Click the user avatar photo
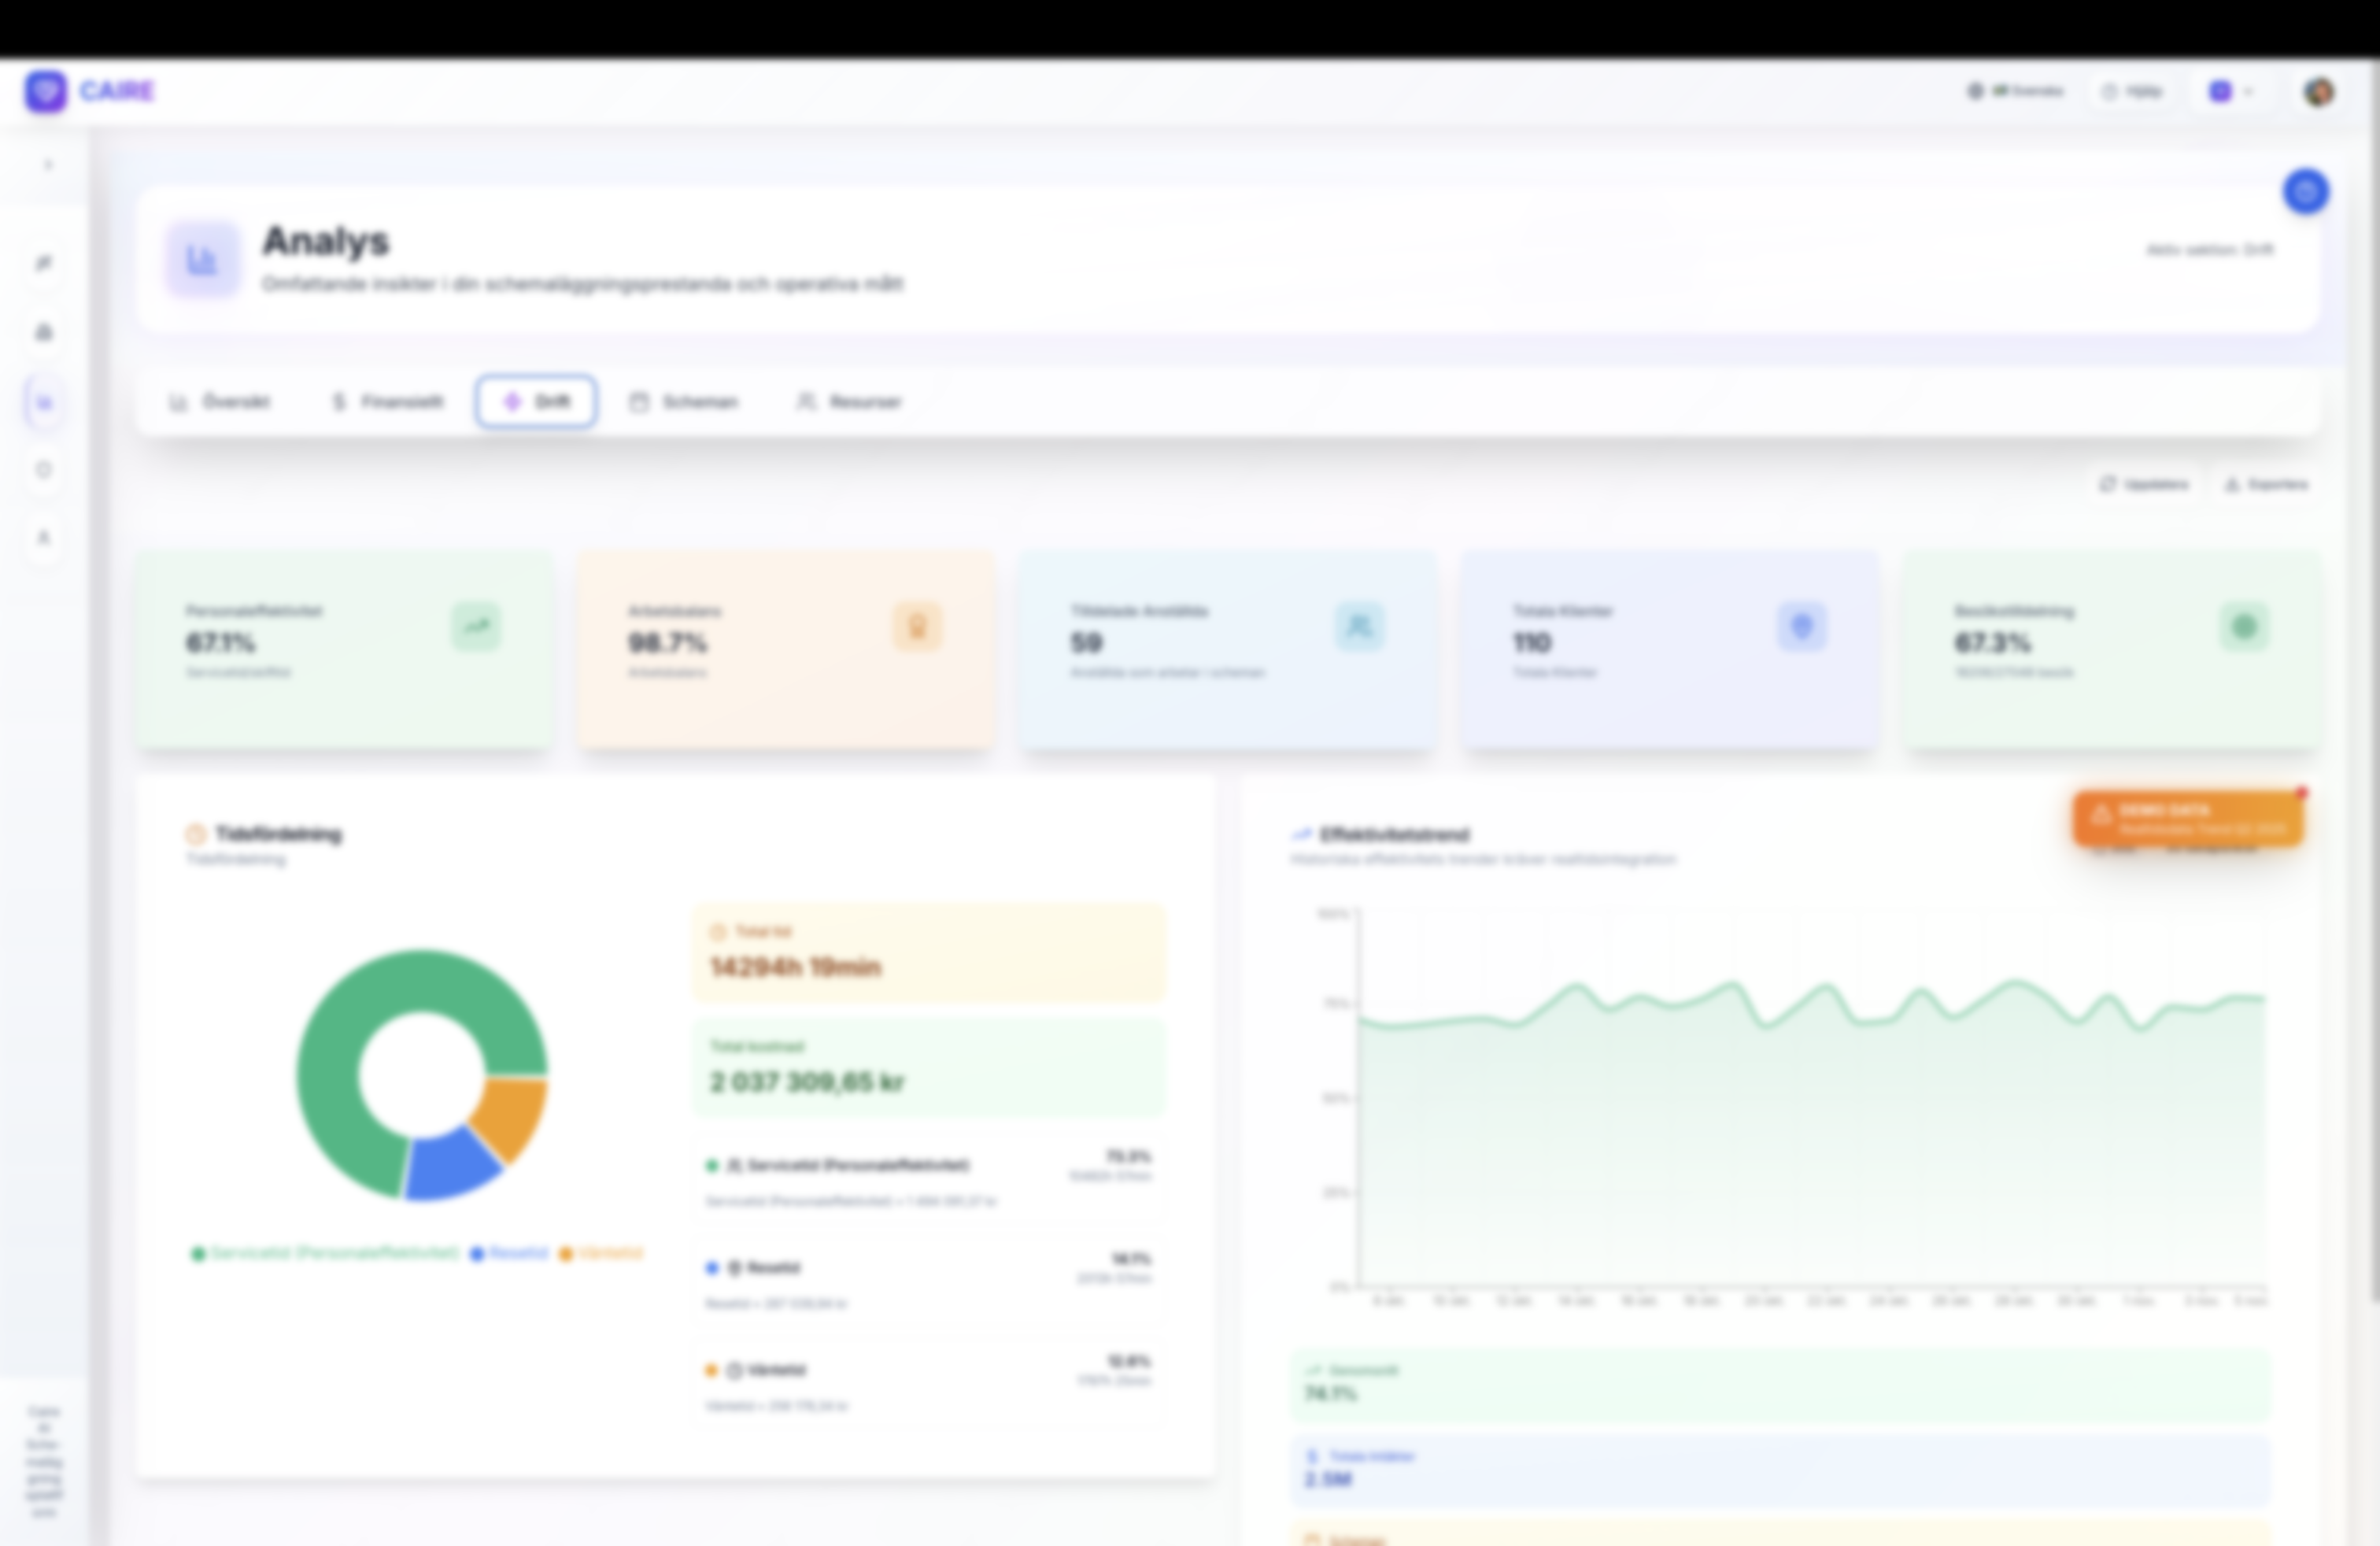The width and height of the screenshot is (2380, 1546). [x=2319, y=91]
